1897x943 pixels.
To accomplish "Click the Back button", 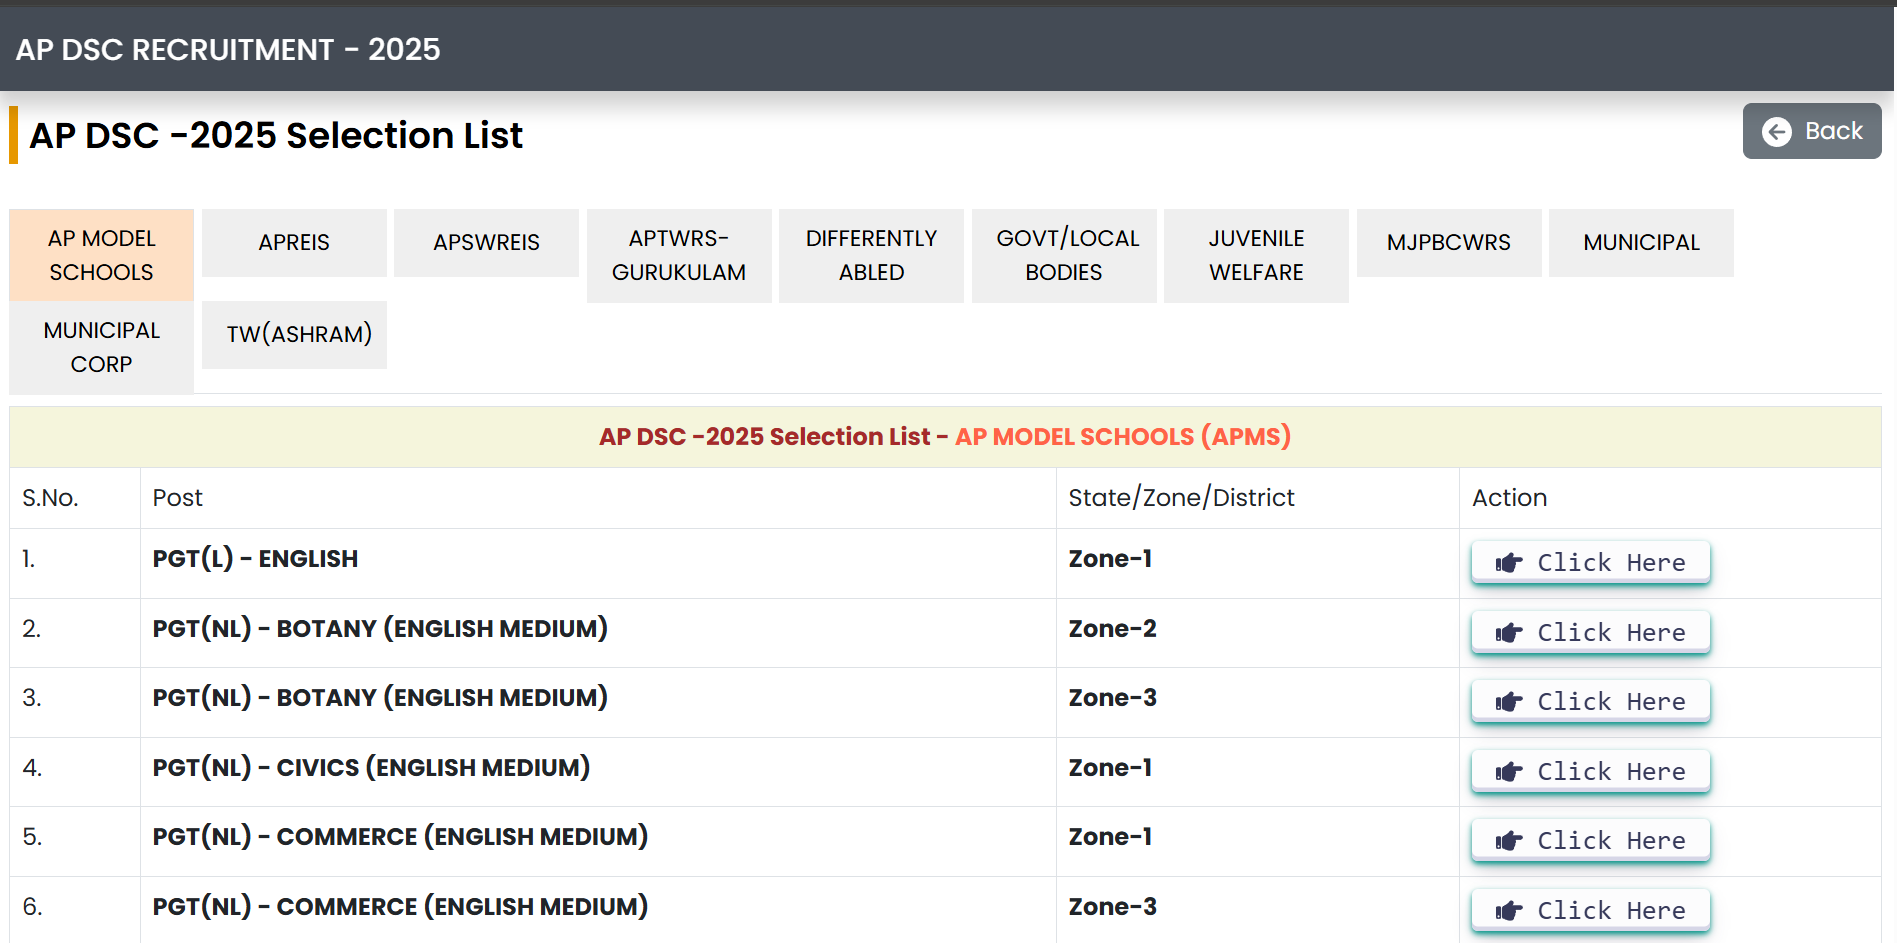I will point(1812,131).
